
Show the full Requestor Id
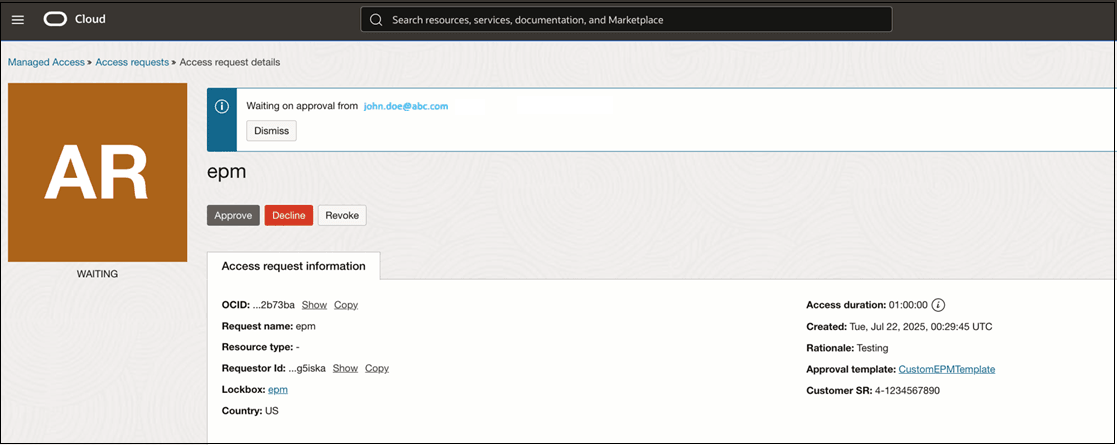pyautogui.click(x=346, y=368)
